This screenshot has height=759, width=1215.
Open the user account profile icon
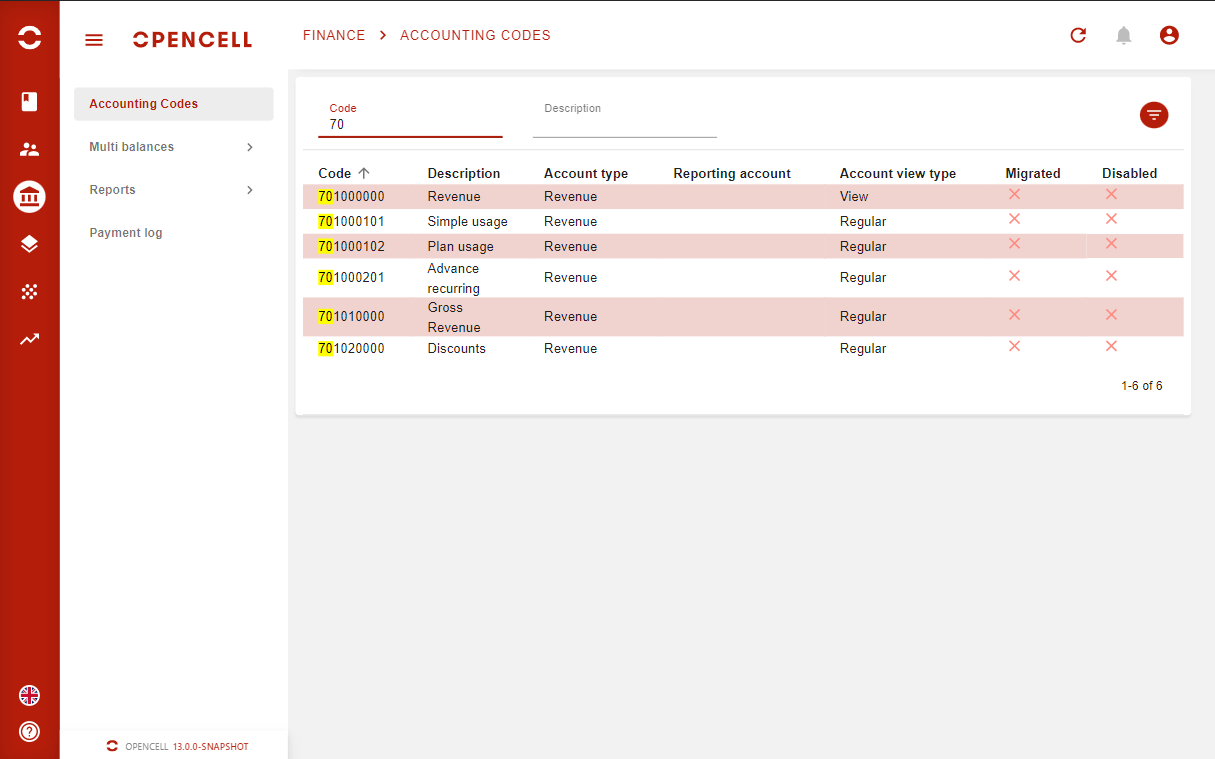pyautogui.click(x=1169, y=36)
